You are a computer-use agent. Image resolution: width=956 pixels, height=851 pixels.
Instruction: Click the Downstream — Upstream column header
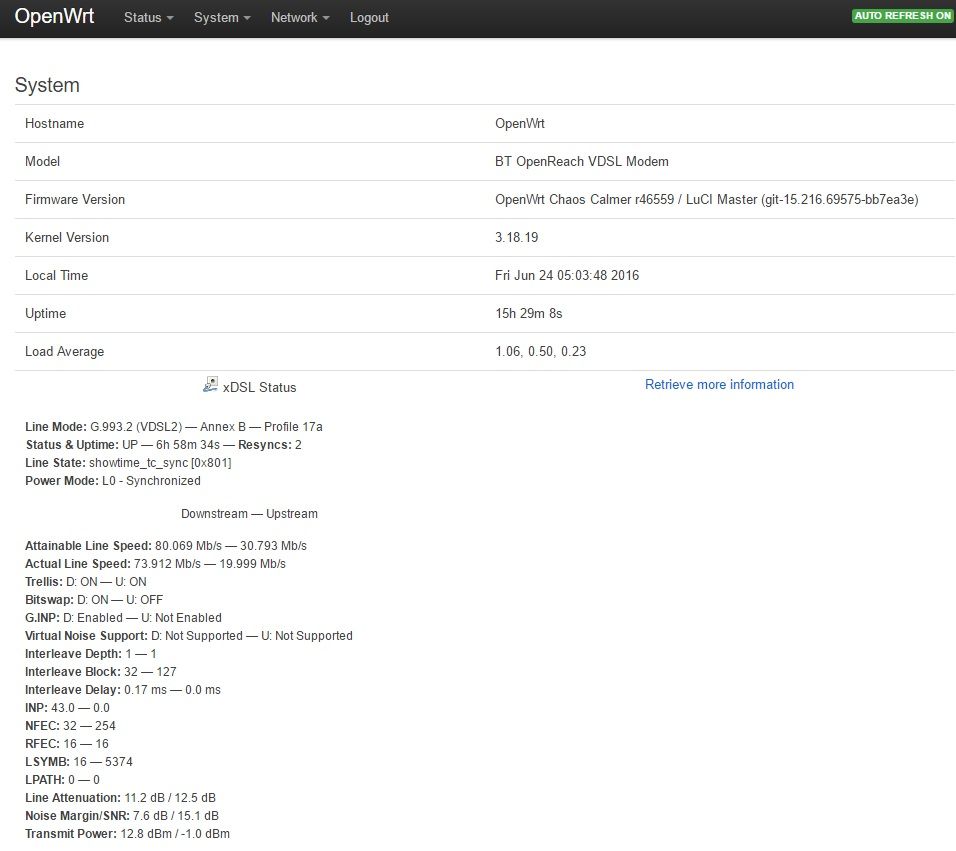pos(249,514)
